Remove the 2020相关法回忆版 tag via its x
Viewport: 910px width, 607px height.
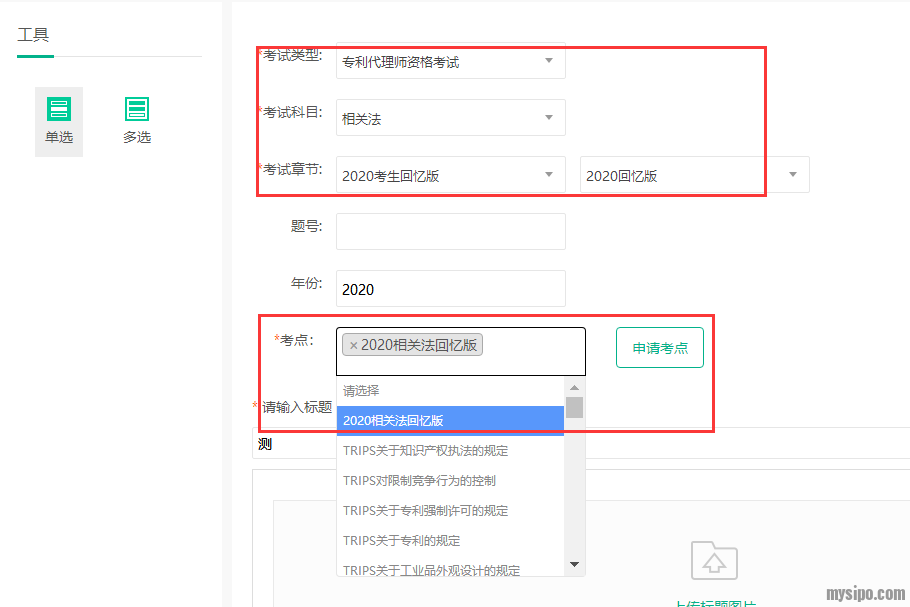pyautogui.click(x=353, y=345)
